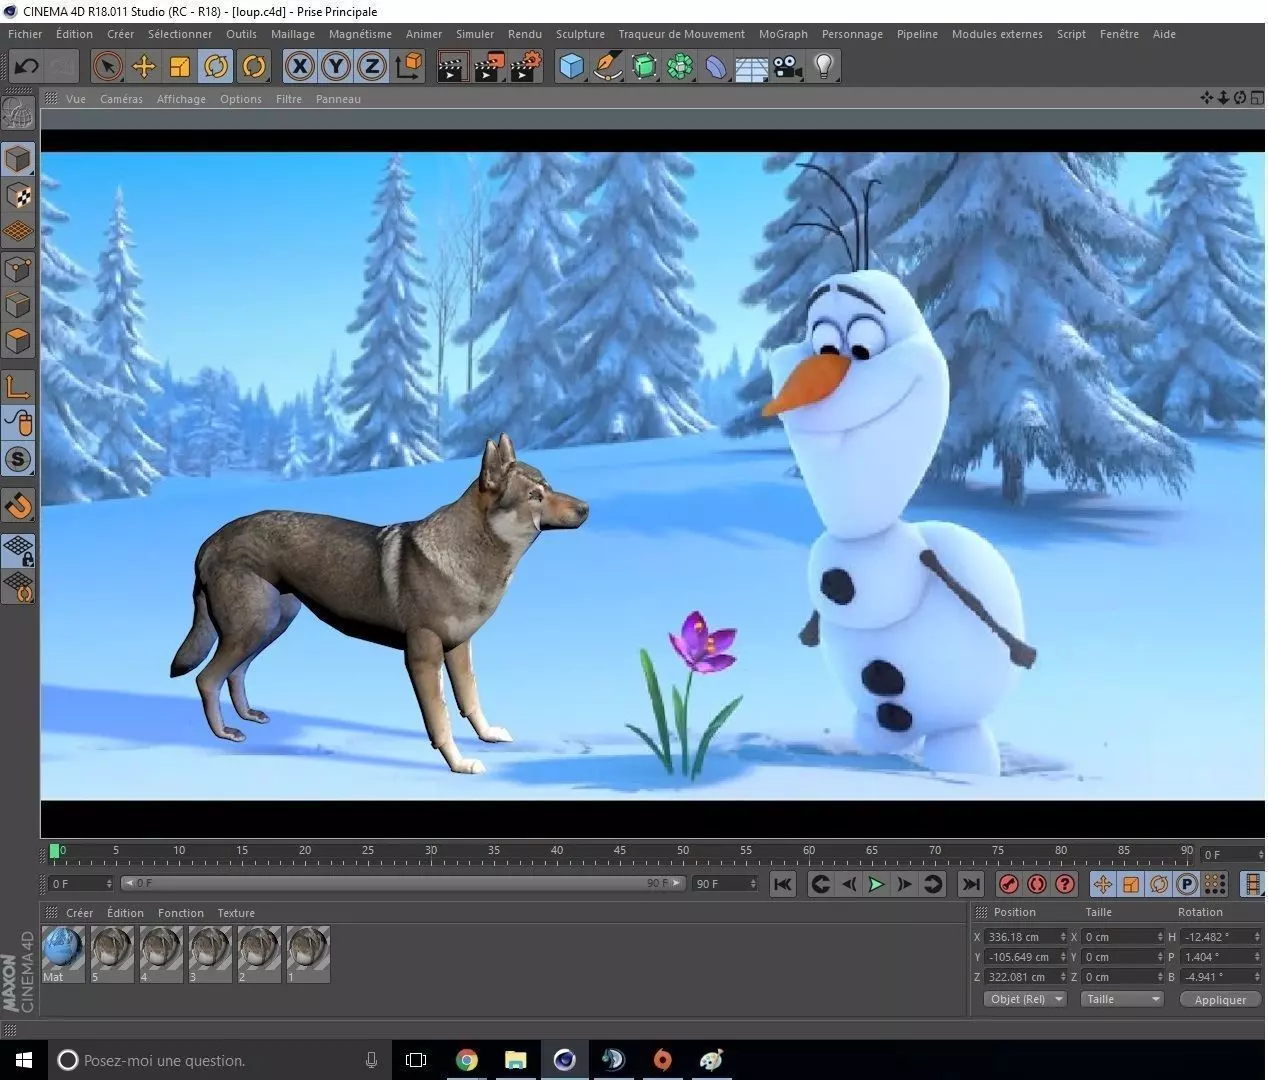Open the viewport Affichage menu
Viewport: 1268px width, 1080px height.
pos(181,99)
